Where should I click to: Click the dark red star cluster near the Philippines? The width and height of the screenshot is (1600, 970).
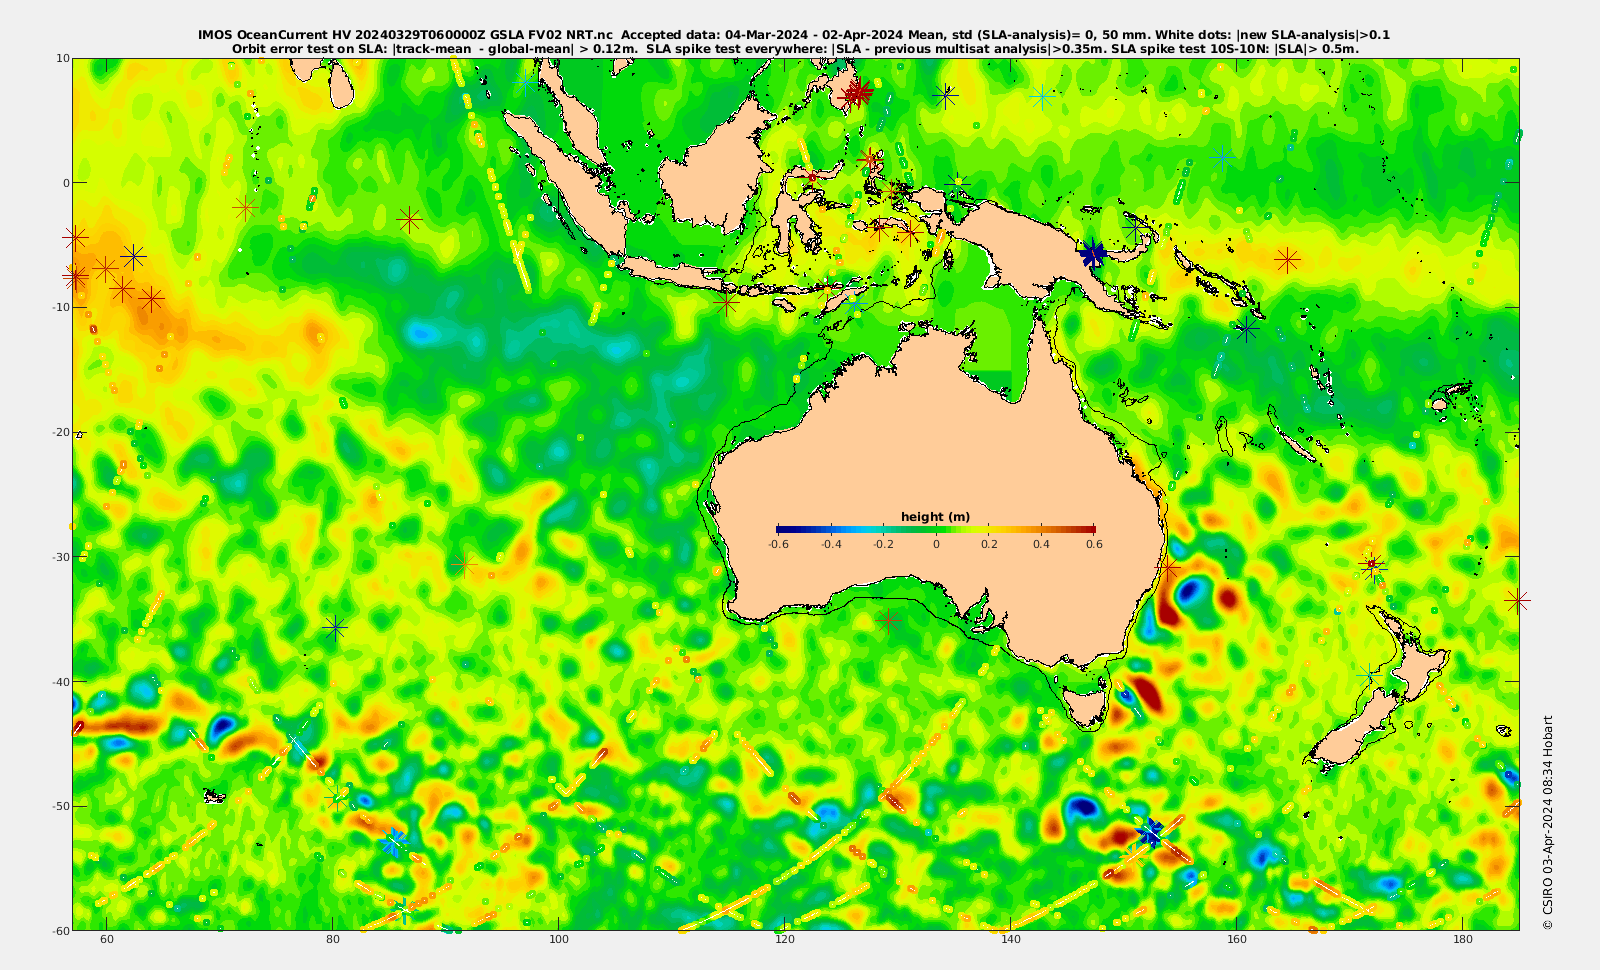click(856, 94)
